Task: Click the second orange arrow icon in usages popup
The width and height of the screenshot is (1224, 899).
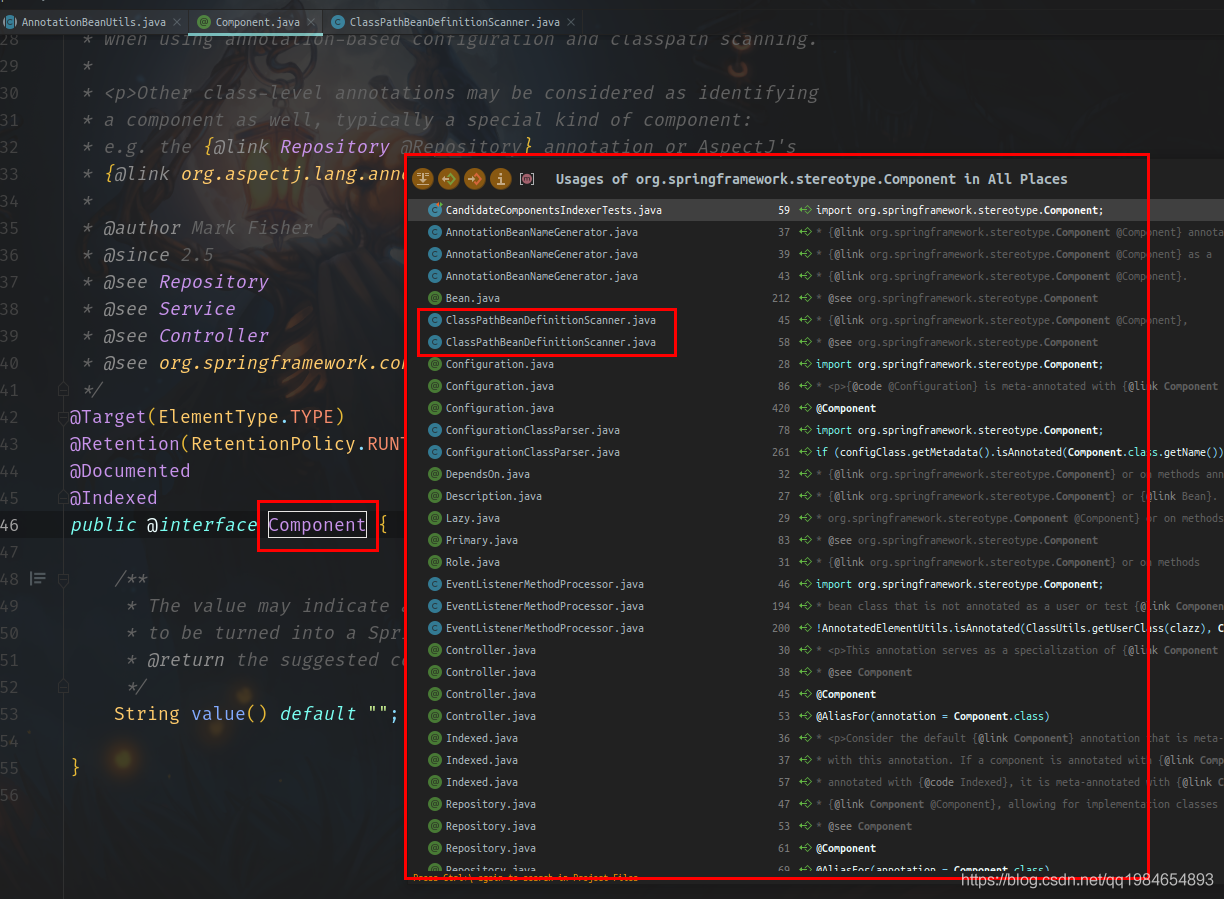Action: point(449,179)
